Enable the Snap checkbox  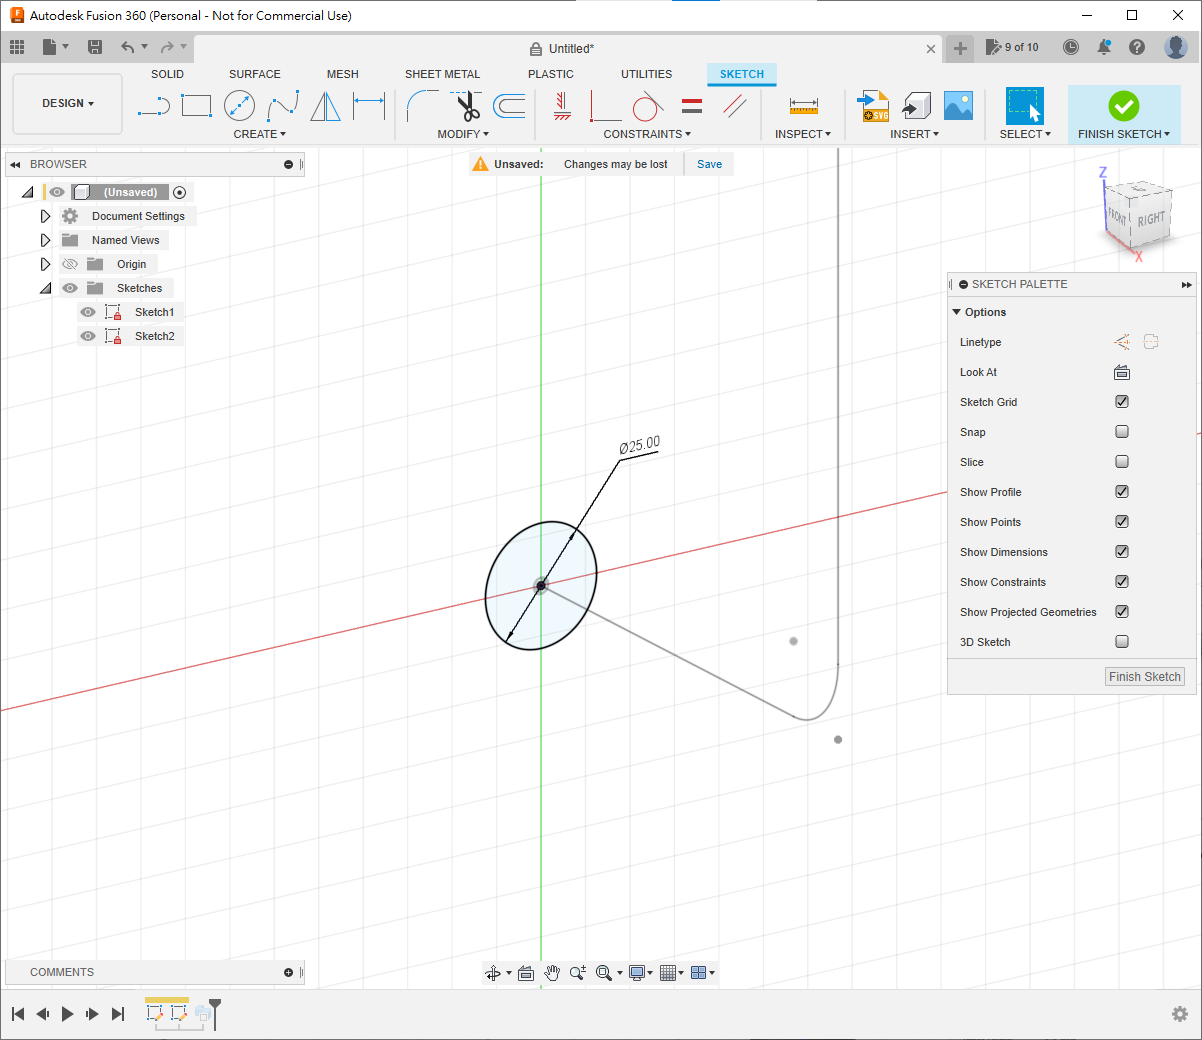point(1122,432)
